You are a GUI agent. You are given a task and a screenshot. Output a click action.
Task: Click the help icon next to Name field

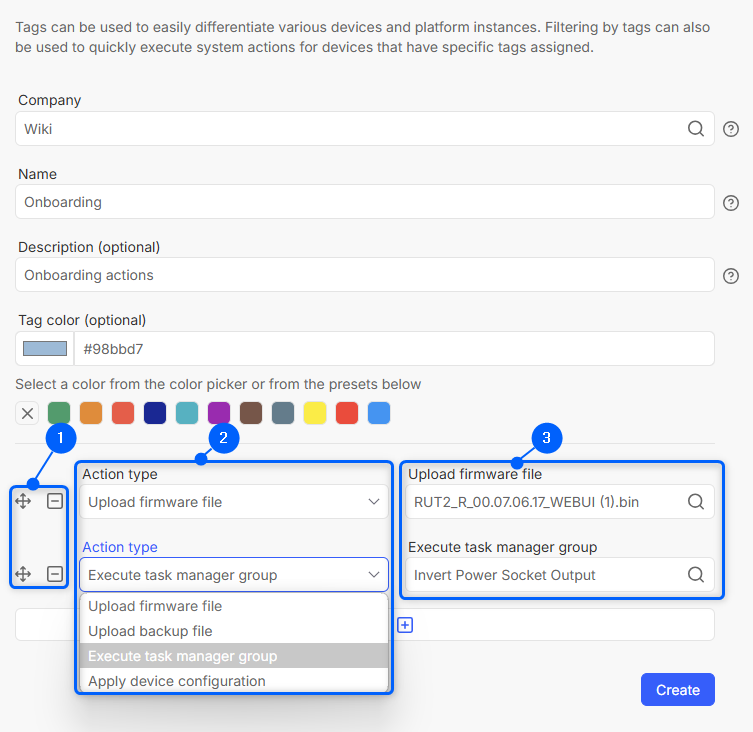(x=731, y=203)
